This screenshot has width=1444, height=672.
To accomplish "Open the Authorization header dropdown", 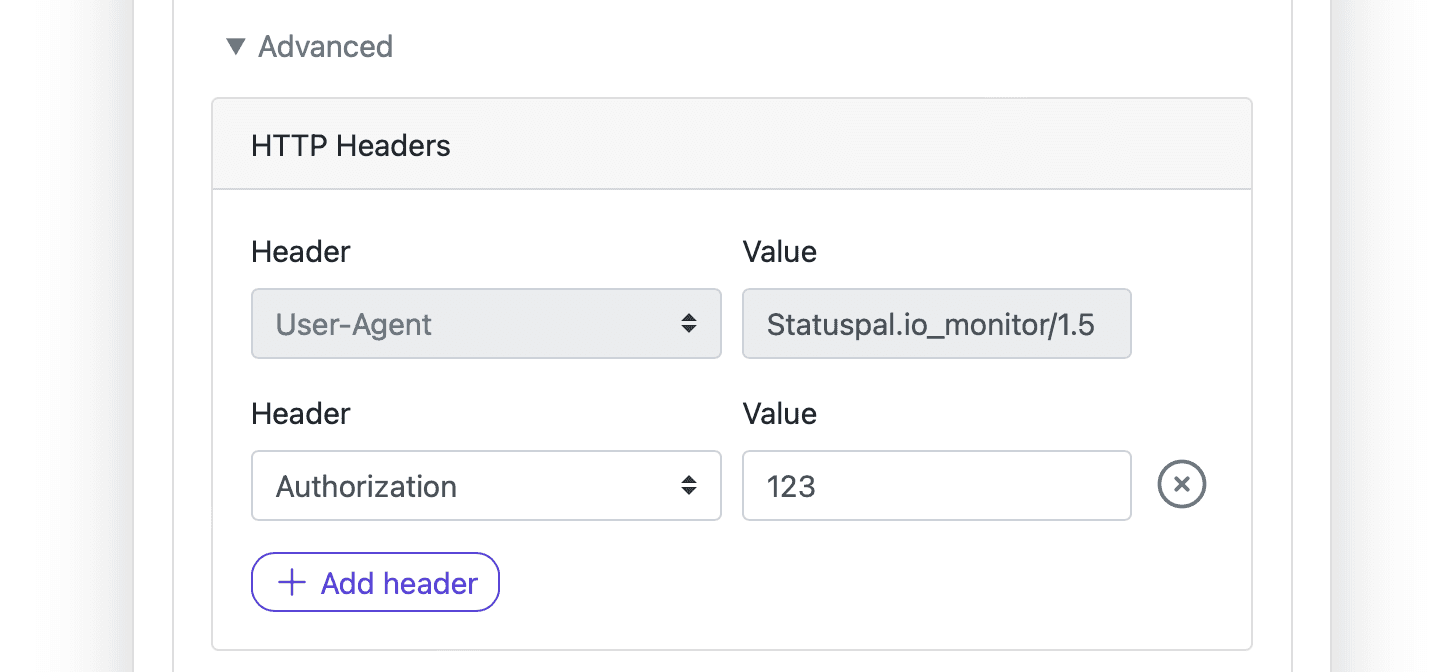I will (486, 485).
